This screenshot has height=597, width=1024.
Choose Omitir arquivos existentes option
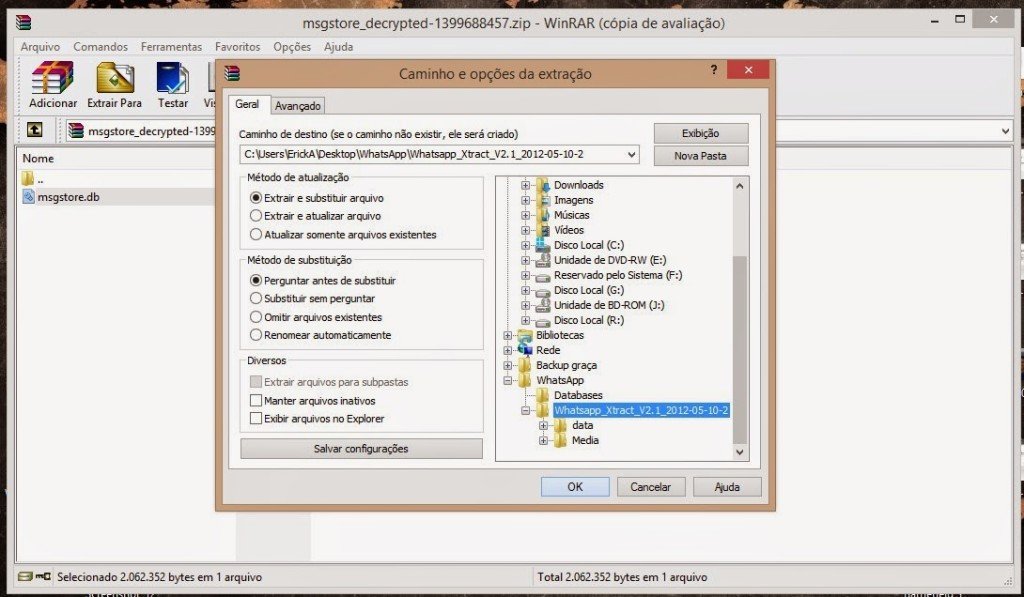pos(256,317)
